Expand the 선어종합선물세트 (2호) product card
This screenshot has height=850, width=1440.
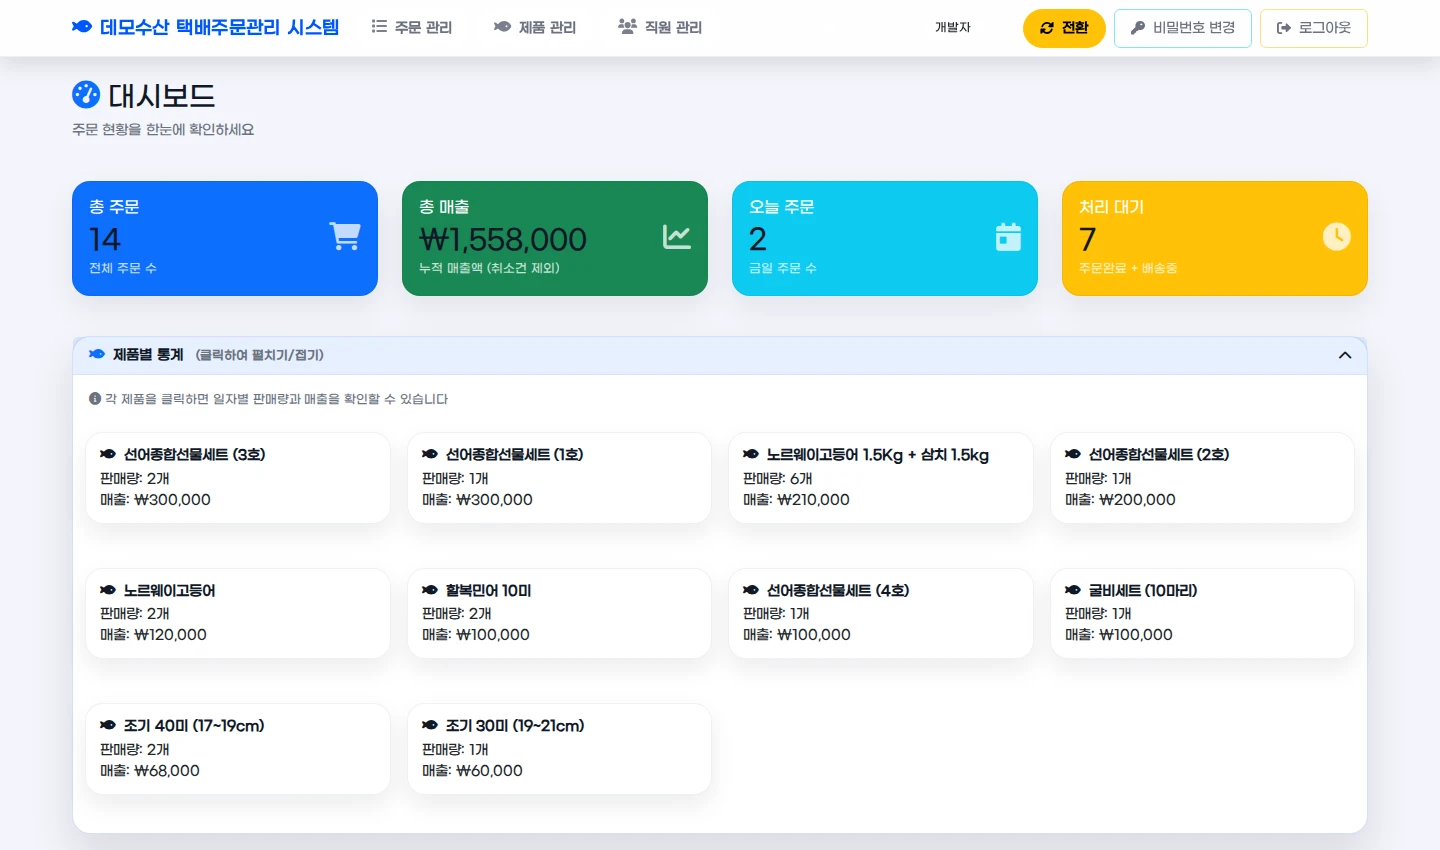tap(1203, 478)
